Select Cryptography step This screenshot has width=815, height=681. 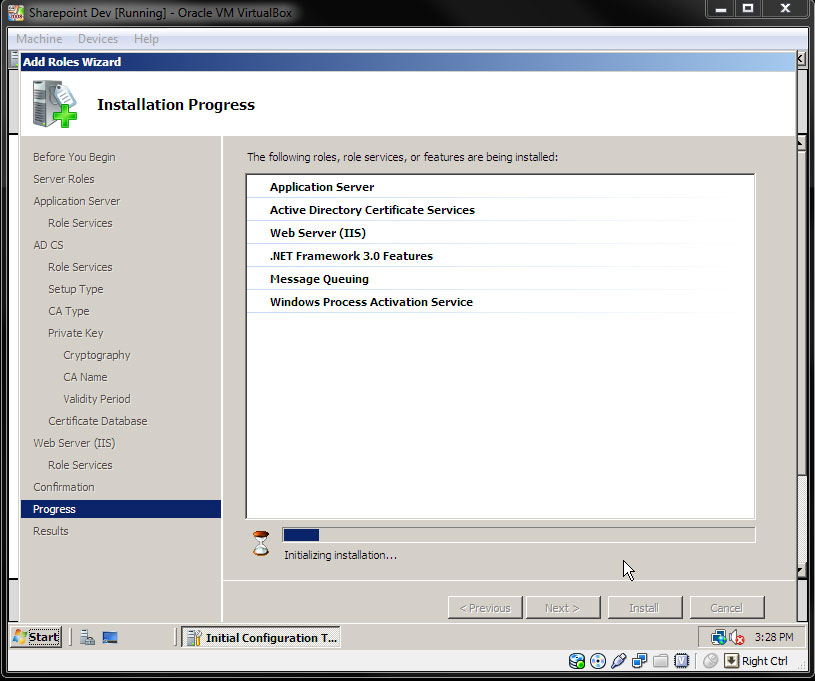click(x=97, y=355)
